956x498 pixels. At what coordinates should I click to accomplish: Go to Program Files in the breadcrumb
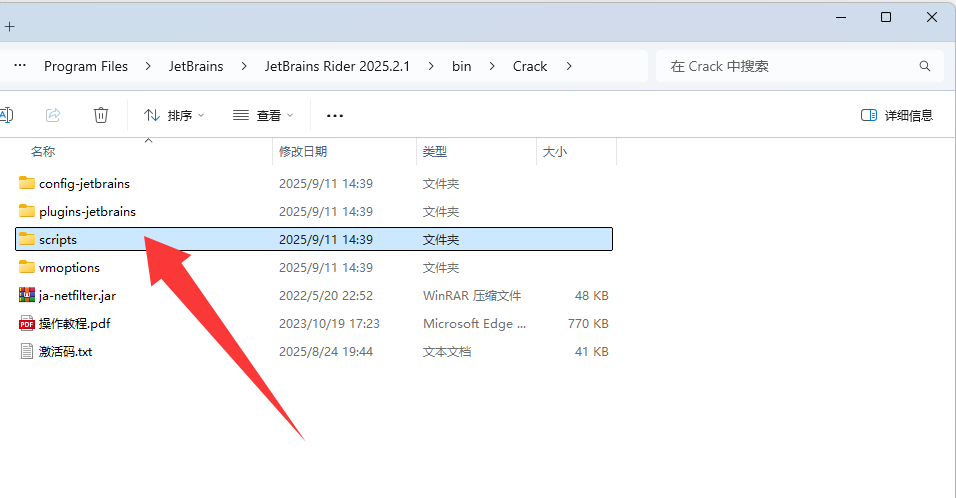coord(86,66)
